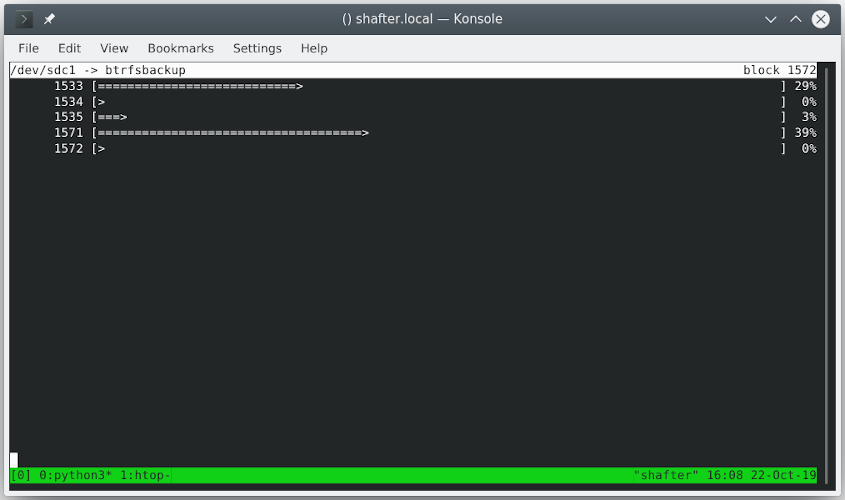Click the /dev/sdc1 device path text

tap(43, 71)
